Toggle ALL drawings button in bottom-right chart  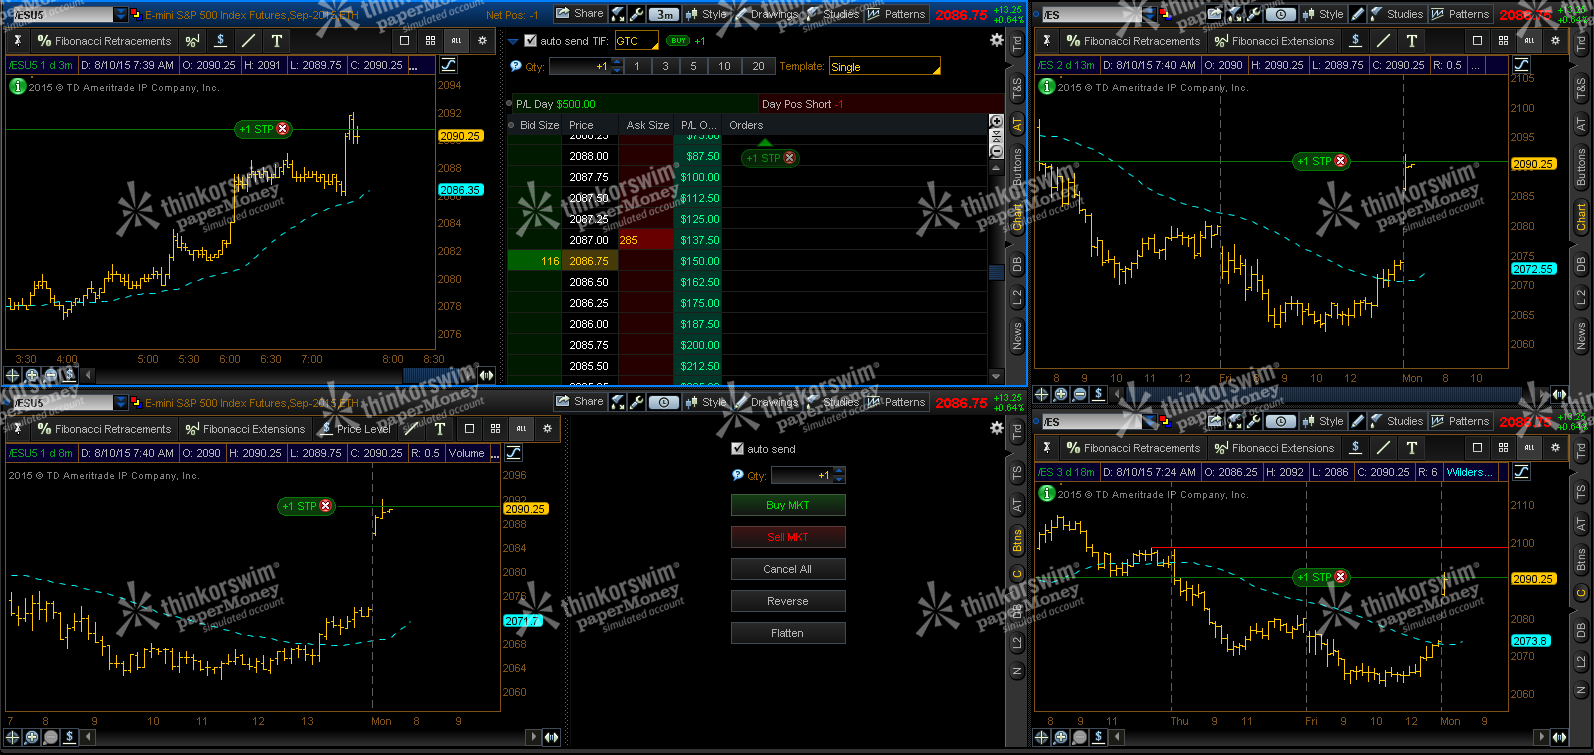pyautogui.click(x=1529, y=448)
